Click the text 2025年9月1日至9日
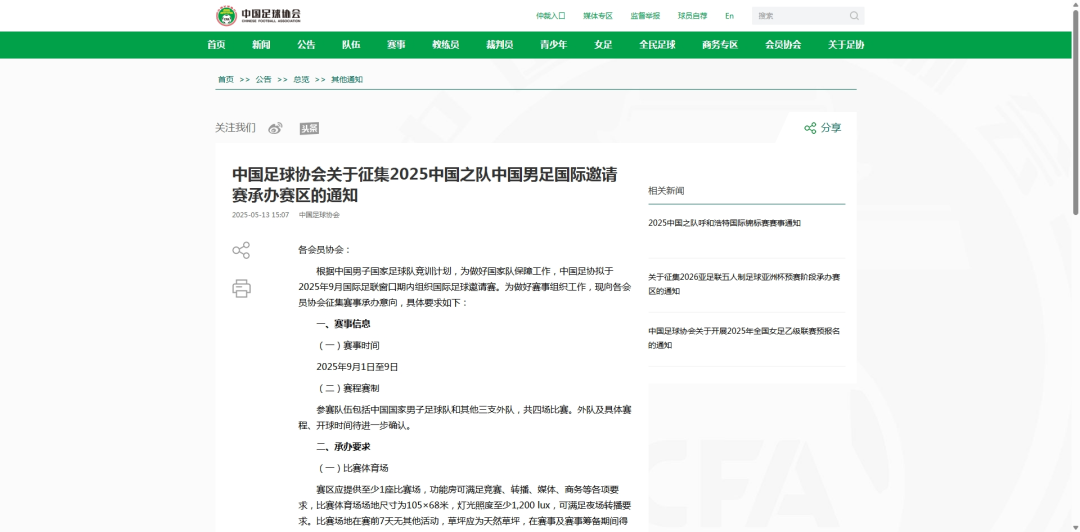This screenshot has width=1080, height=532. (357, 367)
